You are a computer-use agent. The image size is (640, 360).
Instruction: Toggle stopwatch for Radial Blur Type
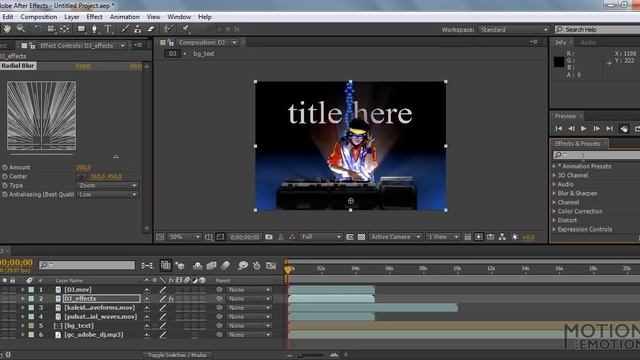pyautogui.click(x=5, y=185)
